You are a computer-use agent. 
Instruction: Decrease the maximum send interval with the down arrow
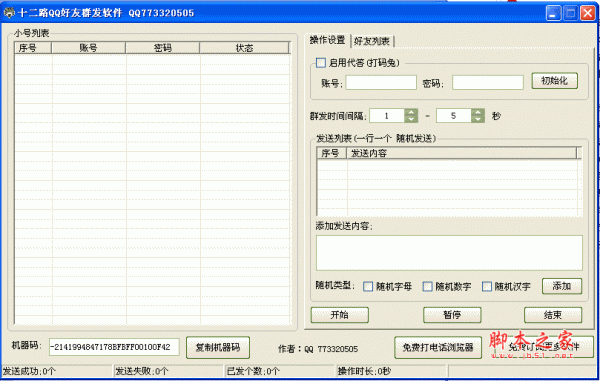[478, 119]
